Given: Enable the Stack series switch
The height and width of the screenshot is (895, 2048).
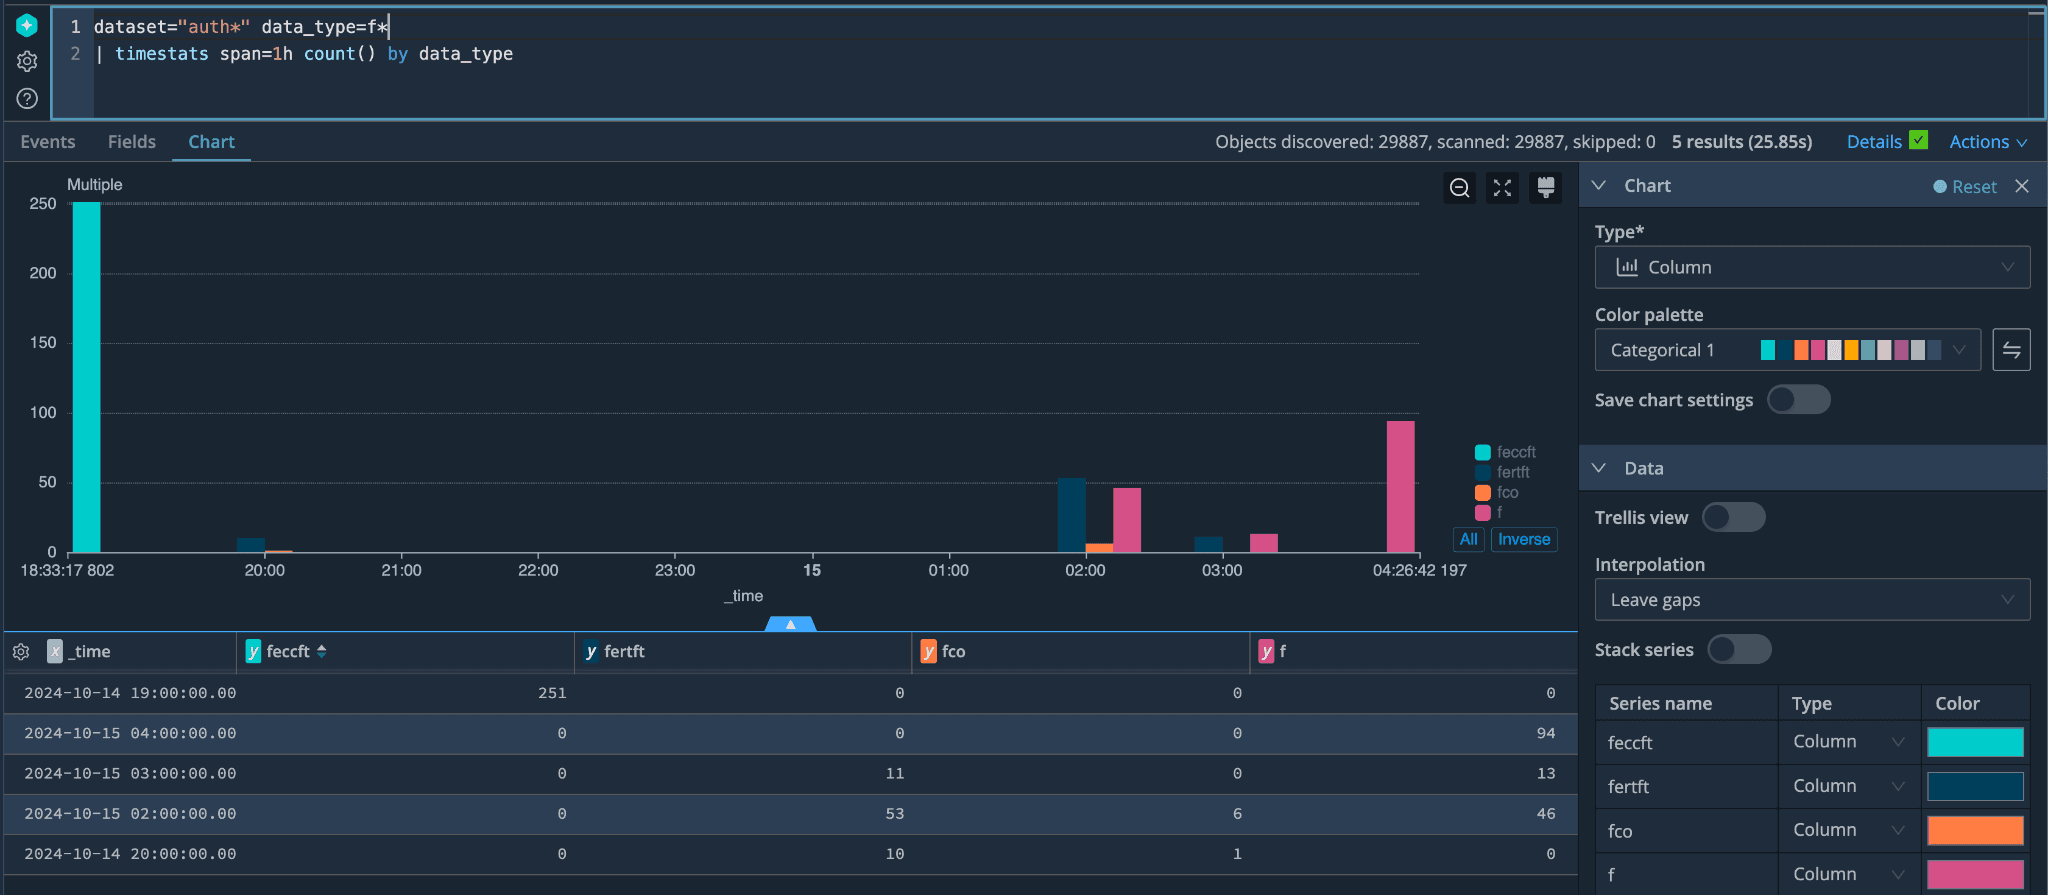Looking at the screenshot, I should (1739, 649).
